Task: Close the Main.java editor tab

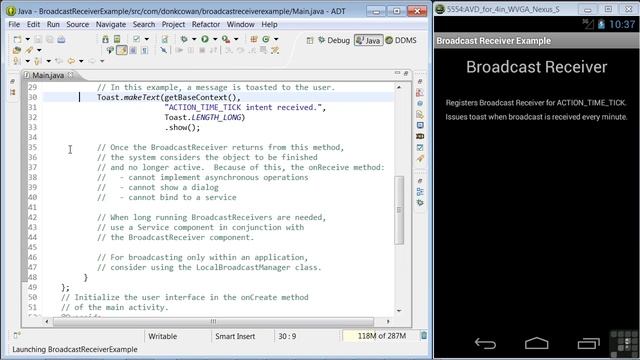Action: click(71, 75)
